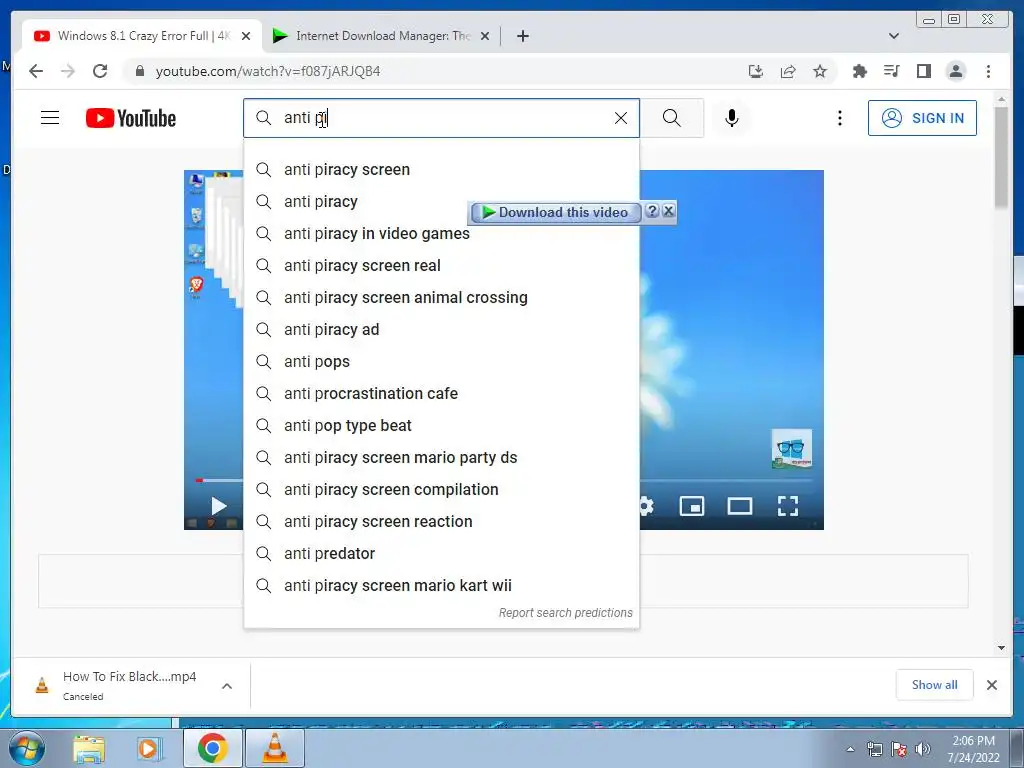
Task: Select the 'anti pops' suggestion
Action: [x=441, y=362]
